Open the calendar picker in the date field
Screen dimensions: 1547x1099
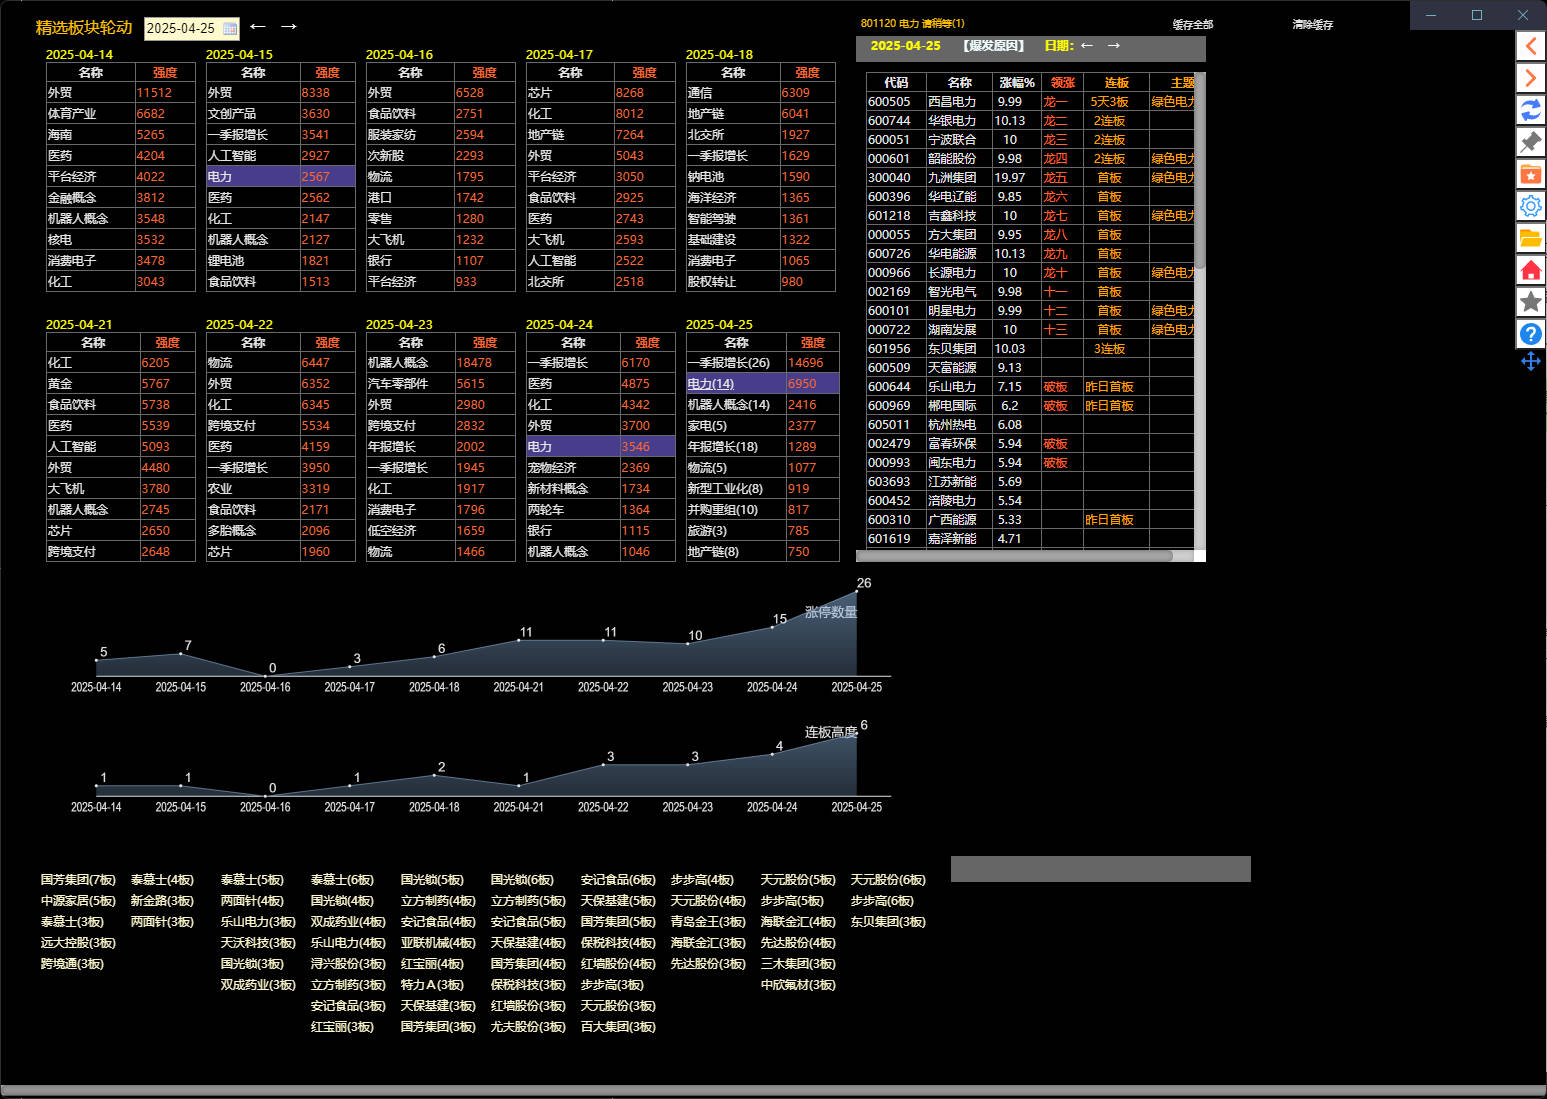coord(230,29)
